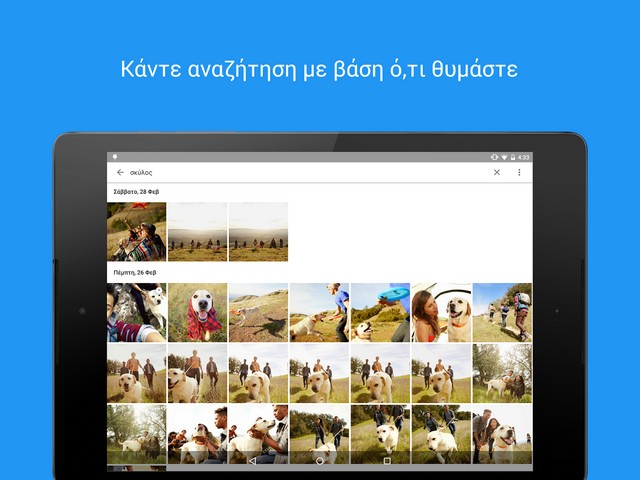This screenshot has width=640, height=480.
Task: Select the "Σάββατο, 28 Φεβ" date header
Action: tap(136, 191)
